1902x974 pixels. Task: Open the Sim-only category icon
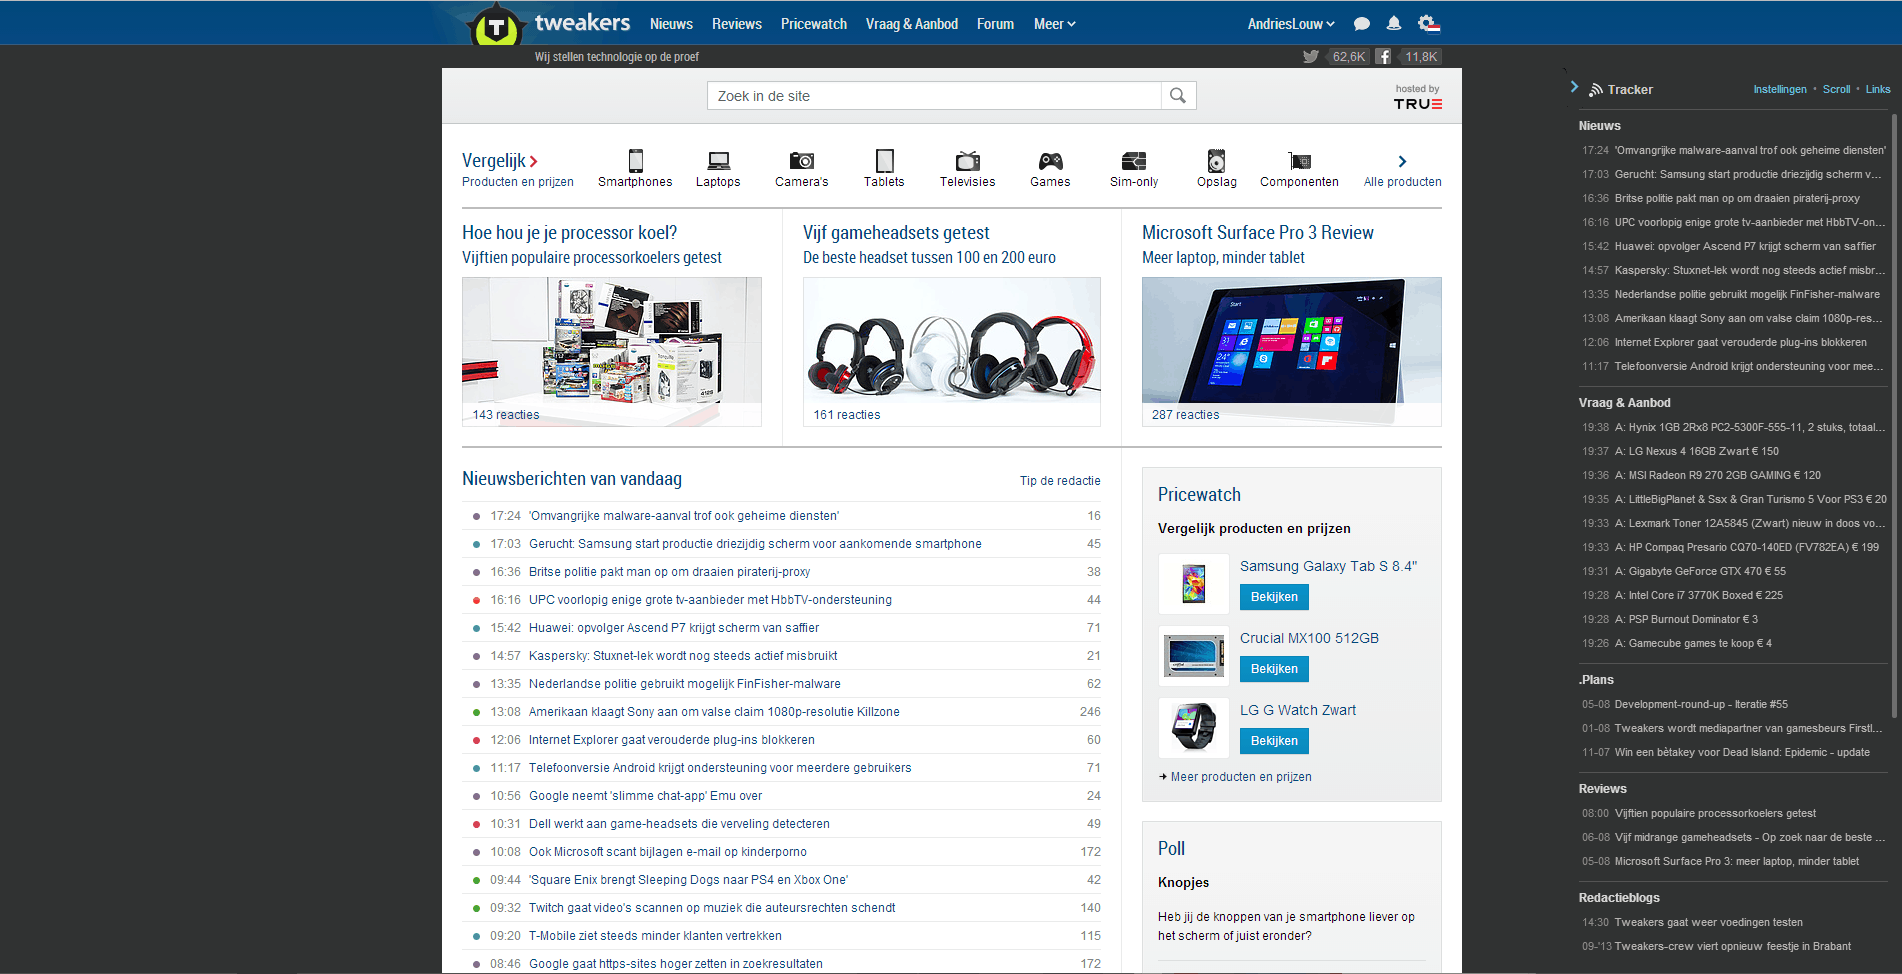coord(1134,161)
